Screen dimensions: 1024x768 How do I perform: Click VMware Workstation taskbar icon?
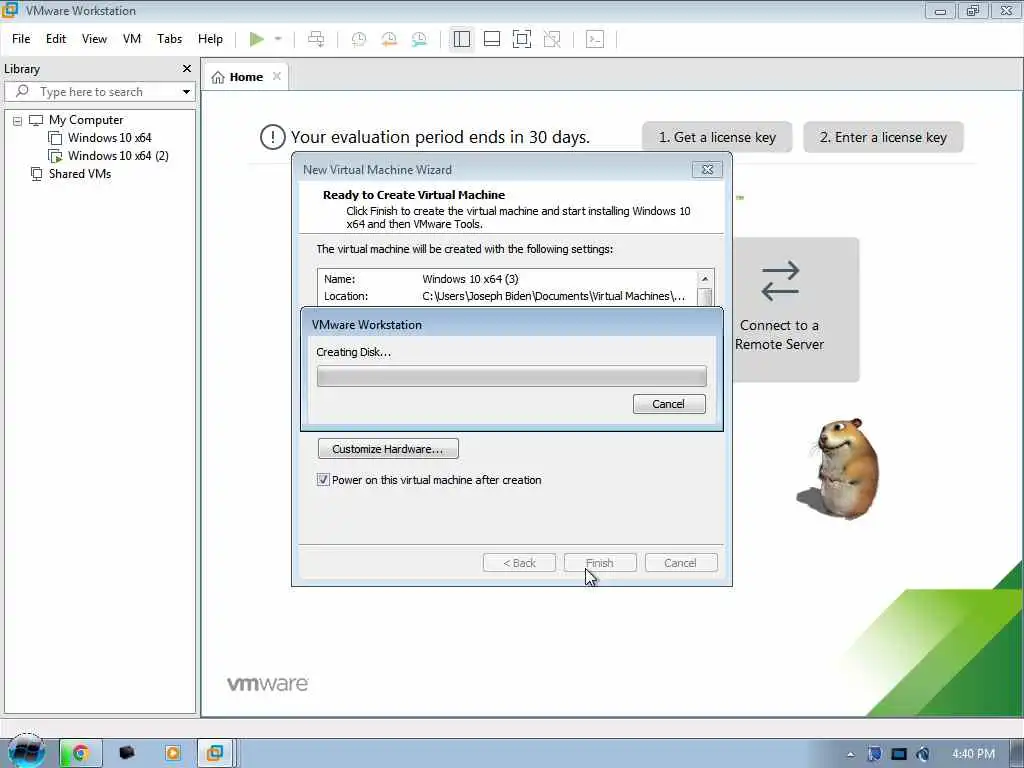pyautogui.click(x=215, y=754)
